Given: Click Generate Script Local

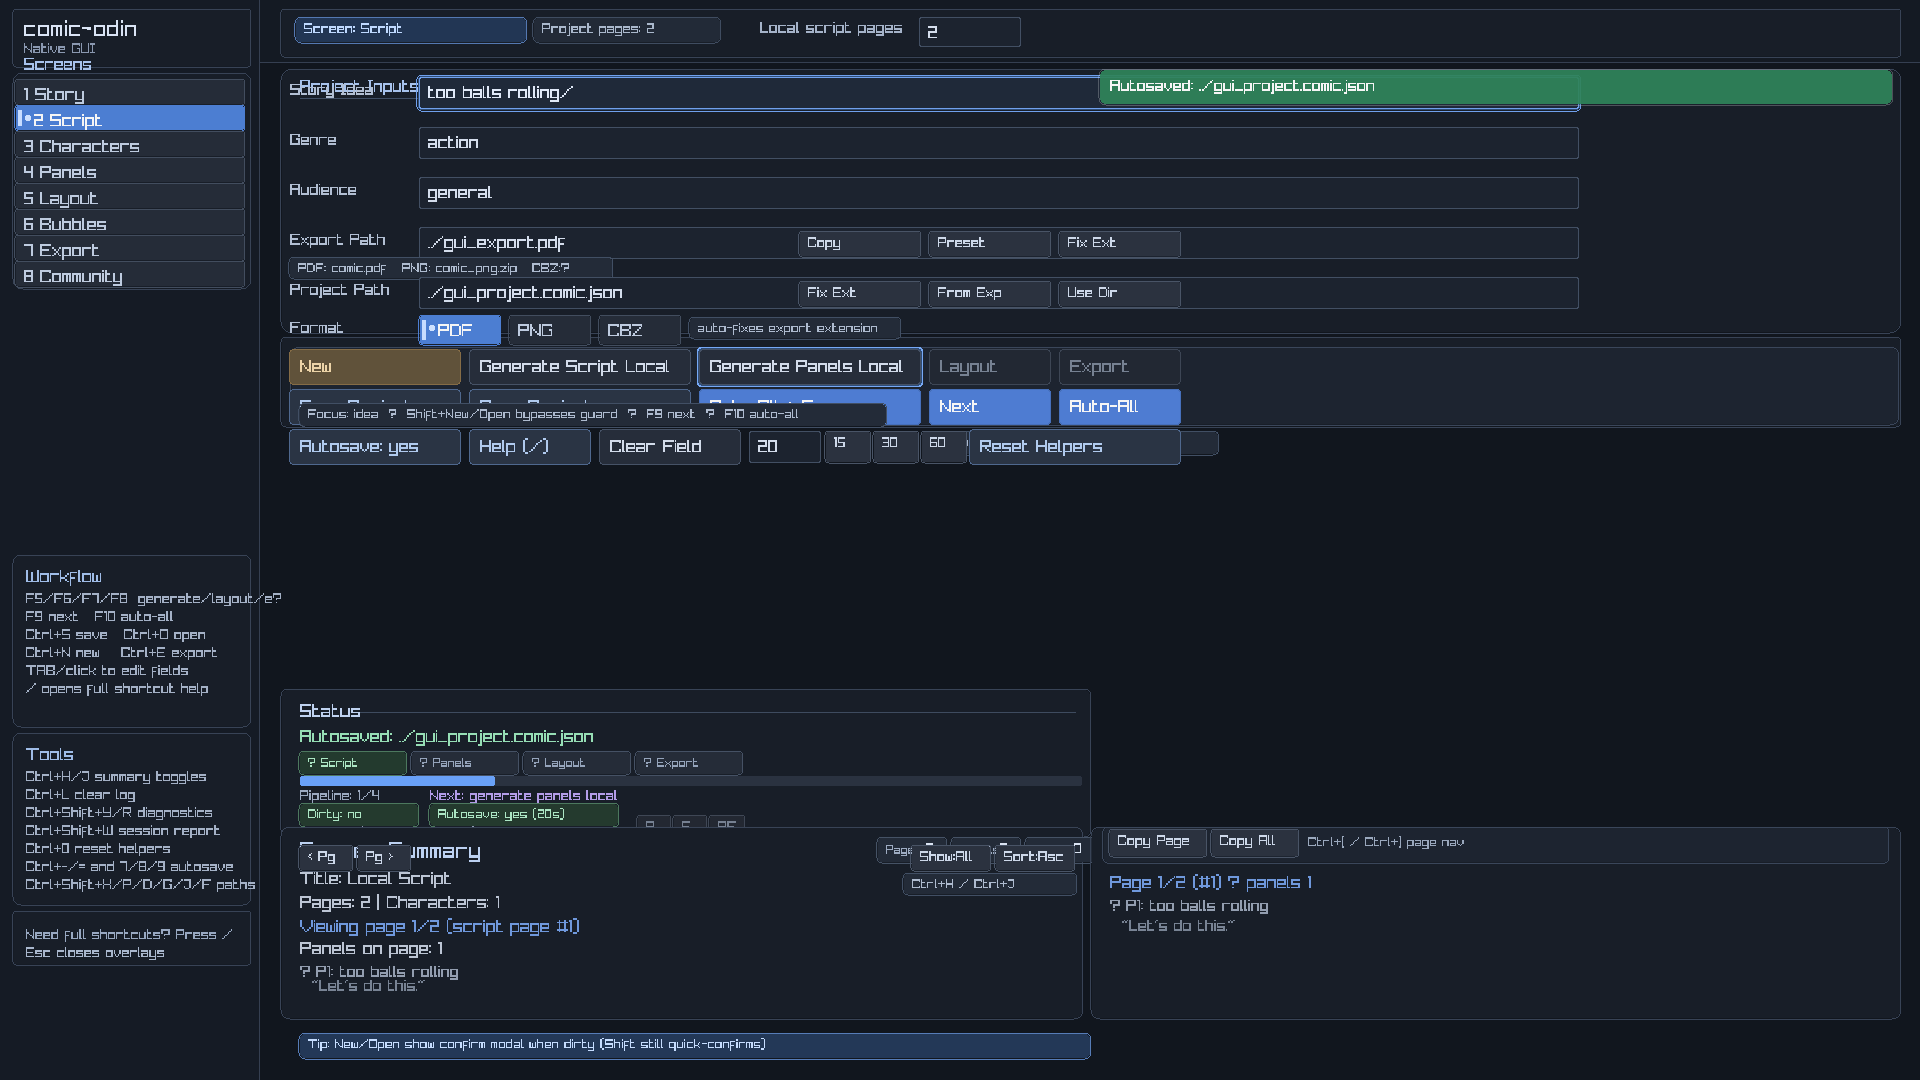Looking at the screenshot, I should [x=580, y=367].
